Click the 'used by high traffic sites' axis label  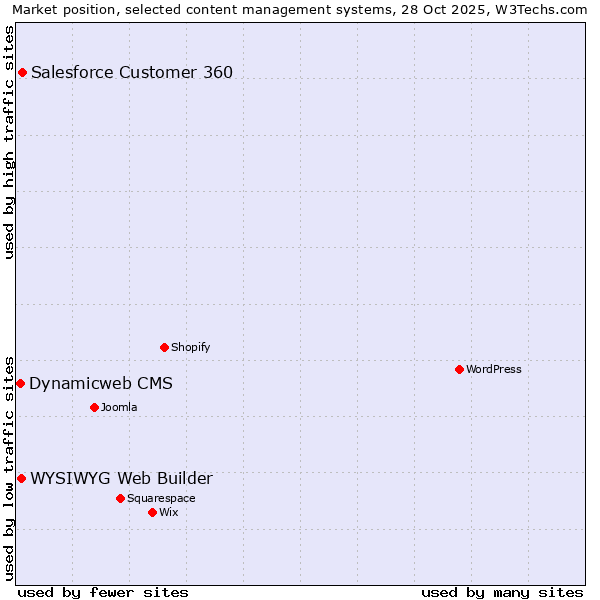point(9,141)
